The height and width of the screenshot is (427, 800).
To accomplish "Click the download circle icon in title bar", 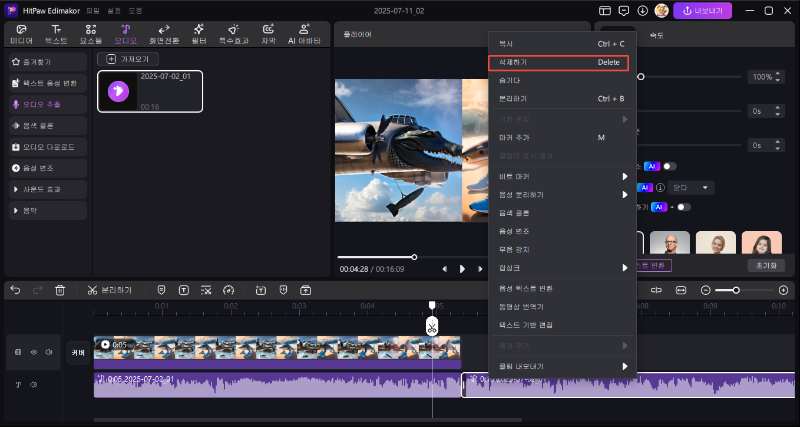I will point(642,11).
